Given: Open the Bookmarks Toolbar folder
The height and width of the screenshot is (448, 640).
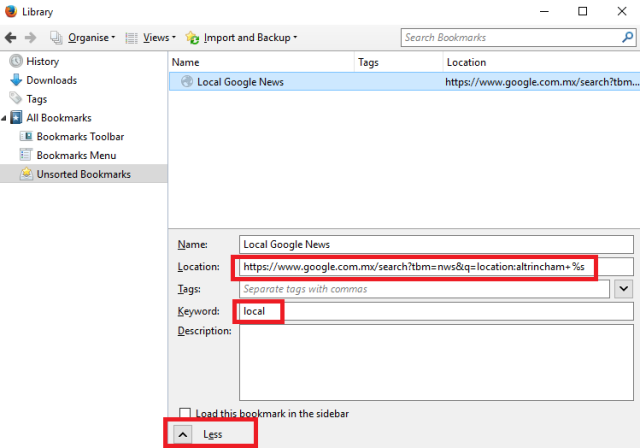Looking at the screenshot, I should (x=80, y=136).
